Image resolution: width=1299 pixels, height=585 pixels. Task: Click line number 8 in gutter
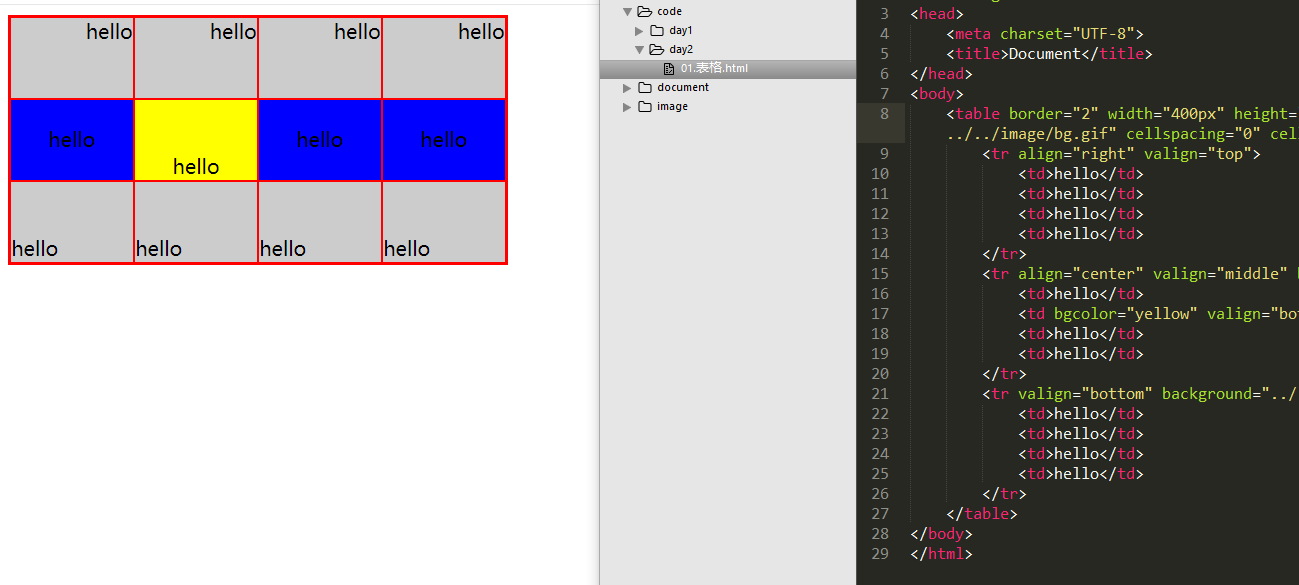[884, 114]
